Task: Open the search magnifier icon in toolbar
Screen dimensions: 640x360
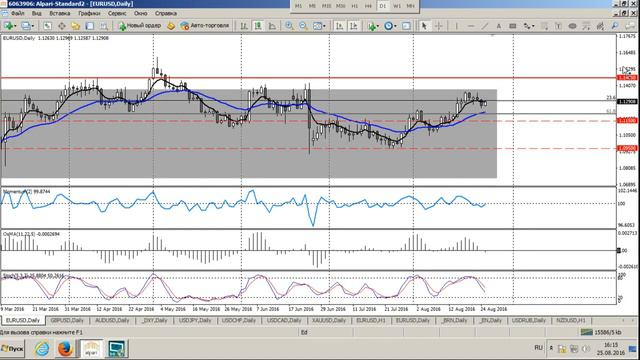Action: 615,26
